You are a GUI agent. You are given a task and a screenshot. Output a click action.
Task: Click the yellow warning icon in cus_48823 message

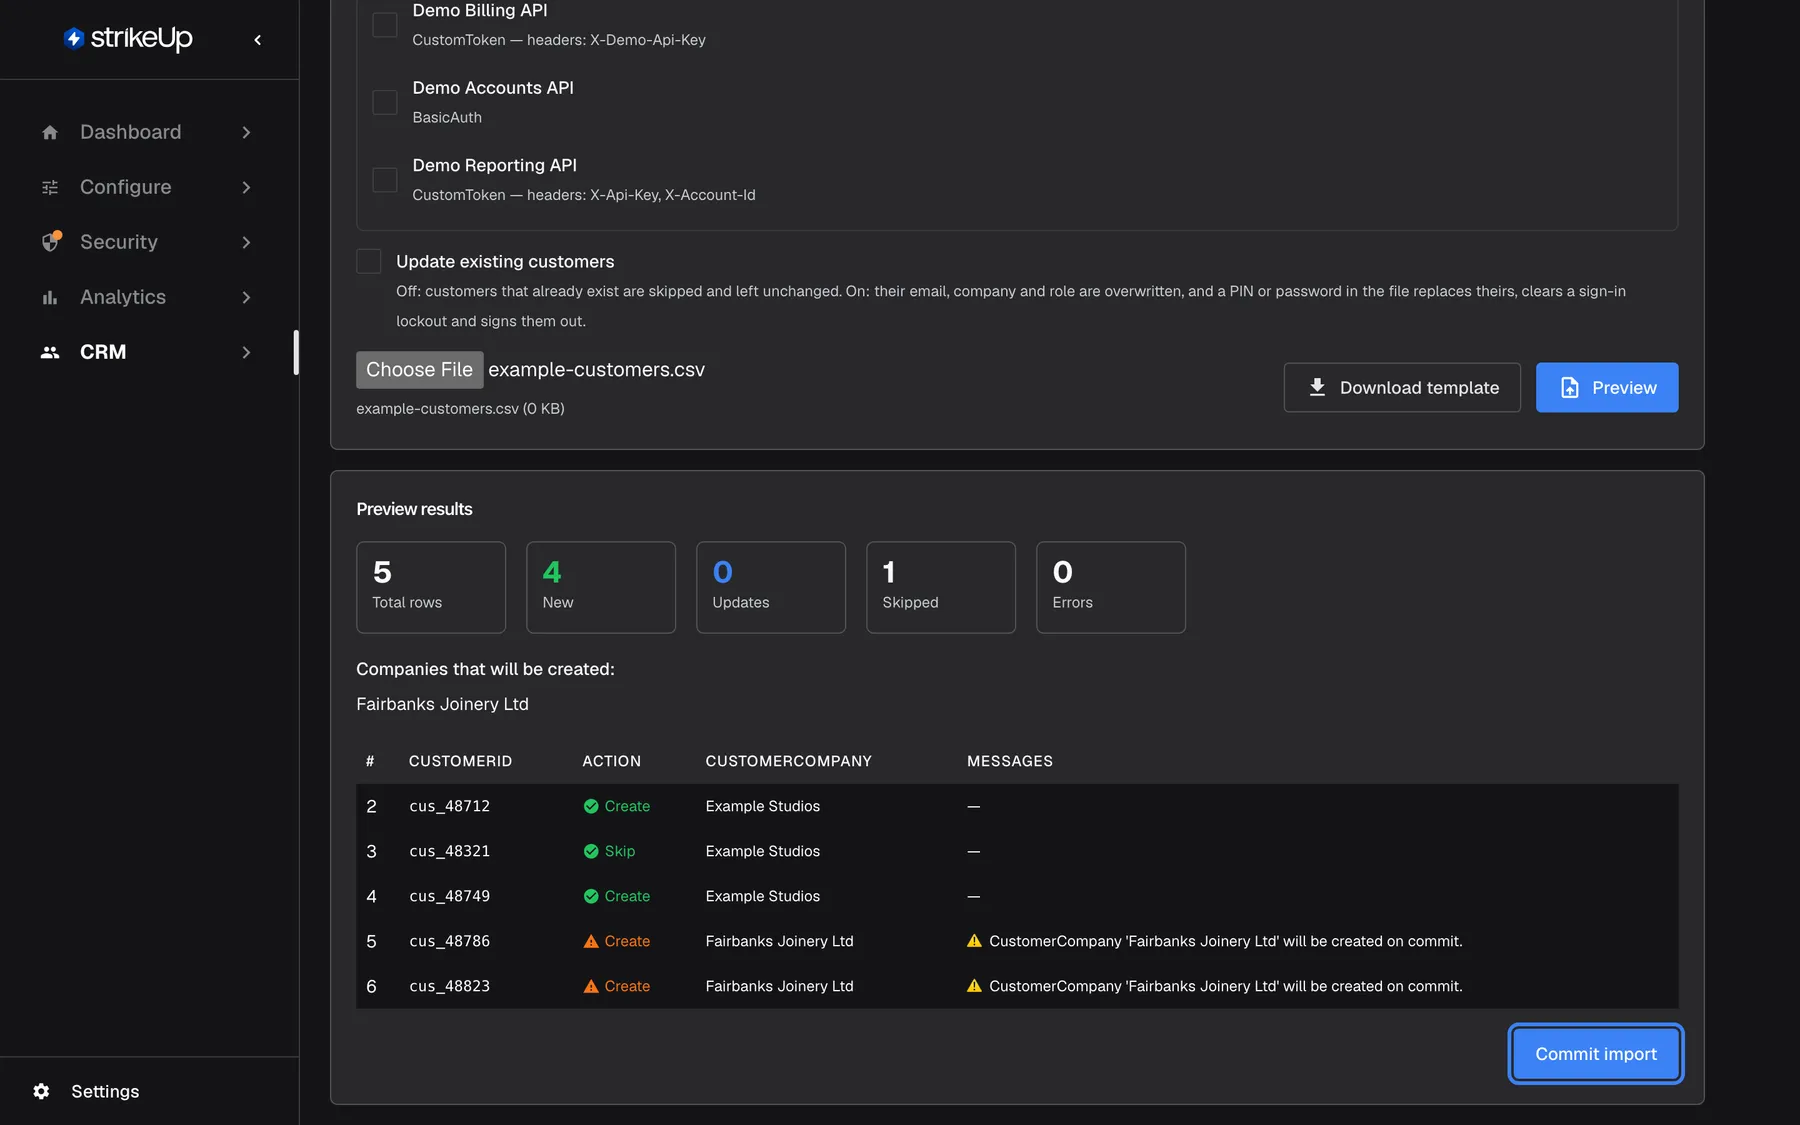[974, 986]
